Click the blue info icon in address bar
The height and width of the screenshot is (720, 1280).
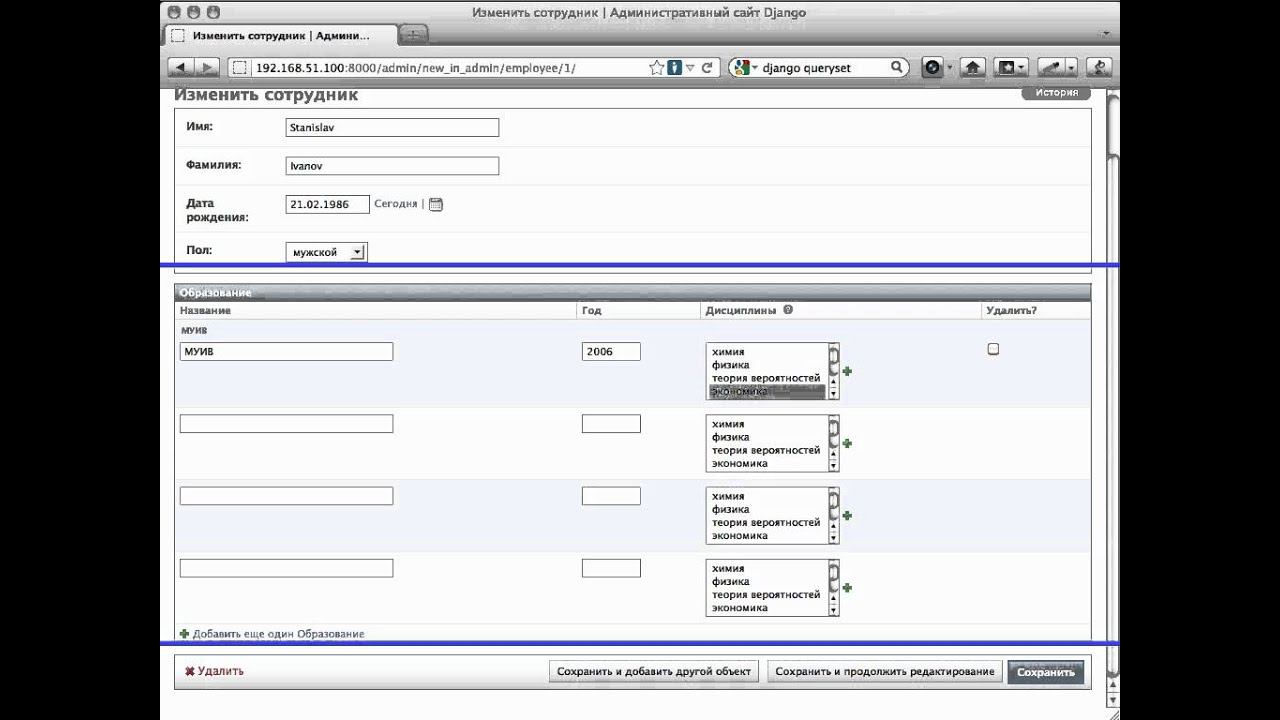[x=675, y=68]
